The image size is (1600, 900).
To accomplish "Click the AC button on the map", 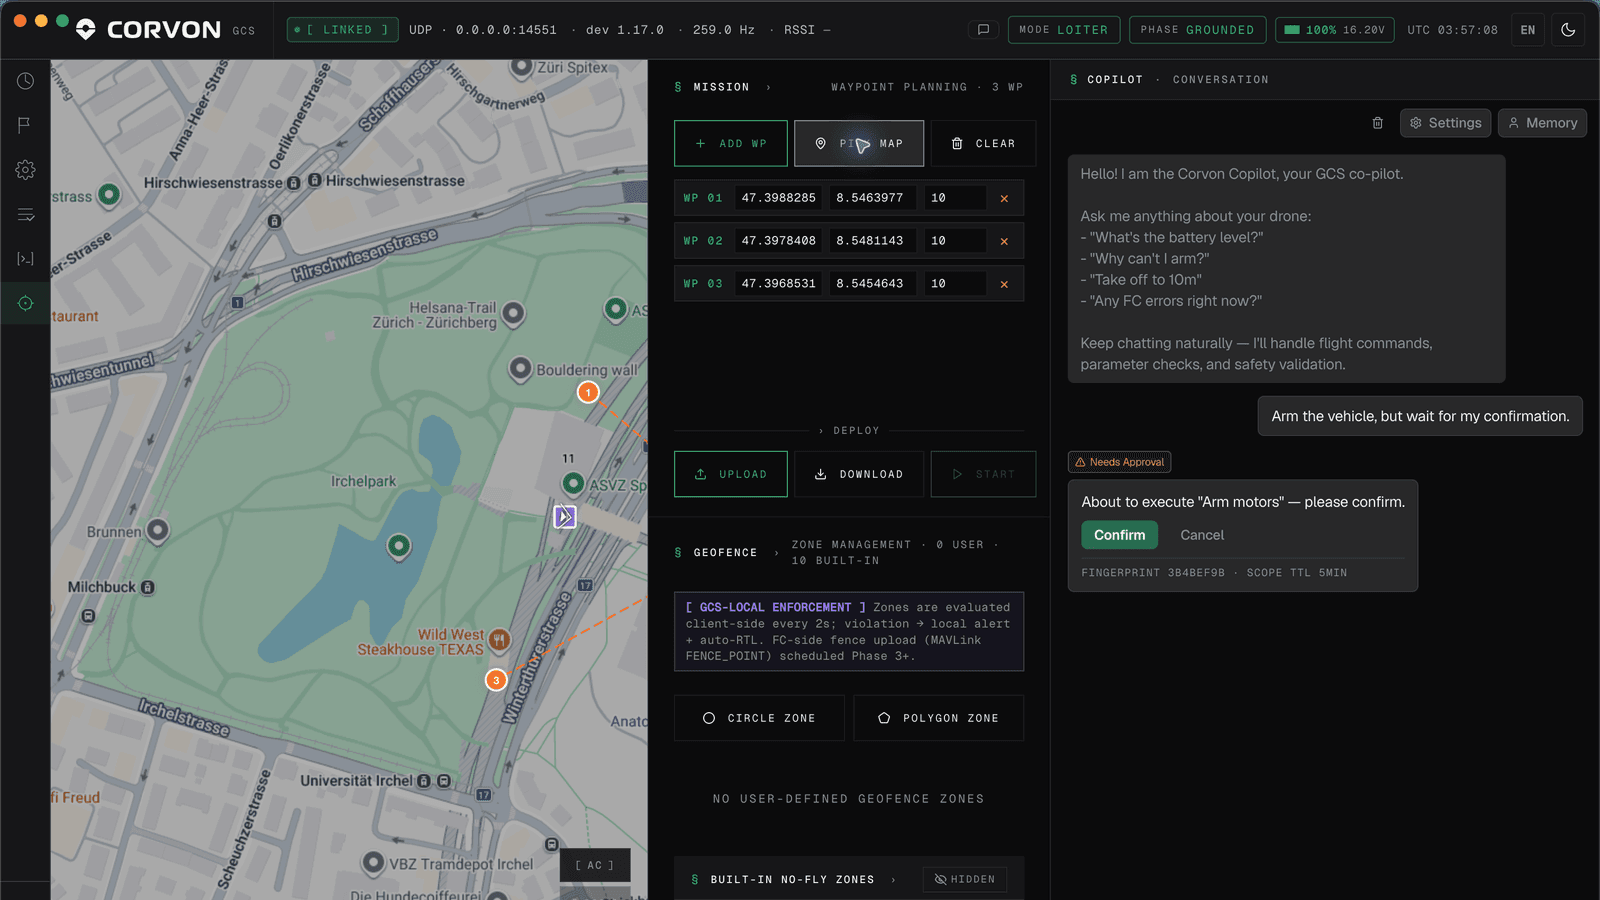I will tap(595, 865).
